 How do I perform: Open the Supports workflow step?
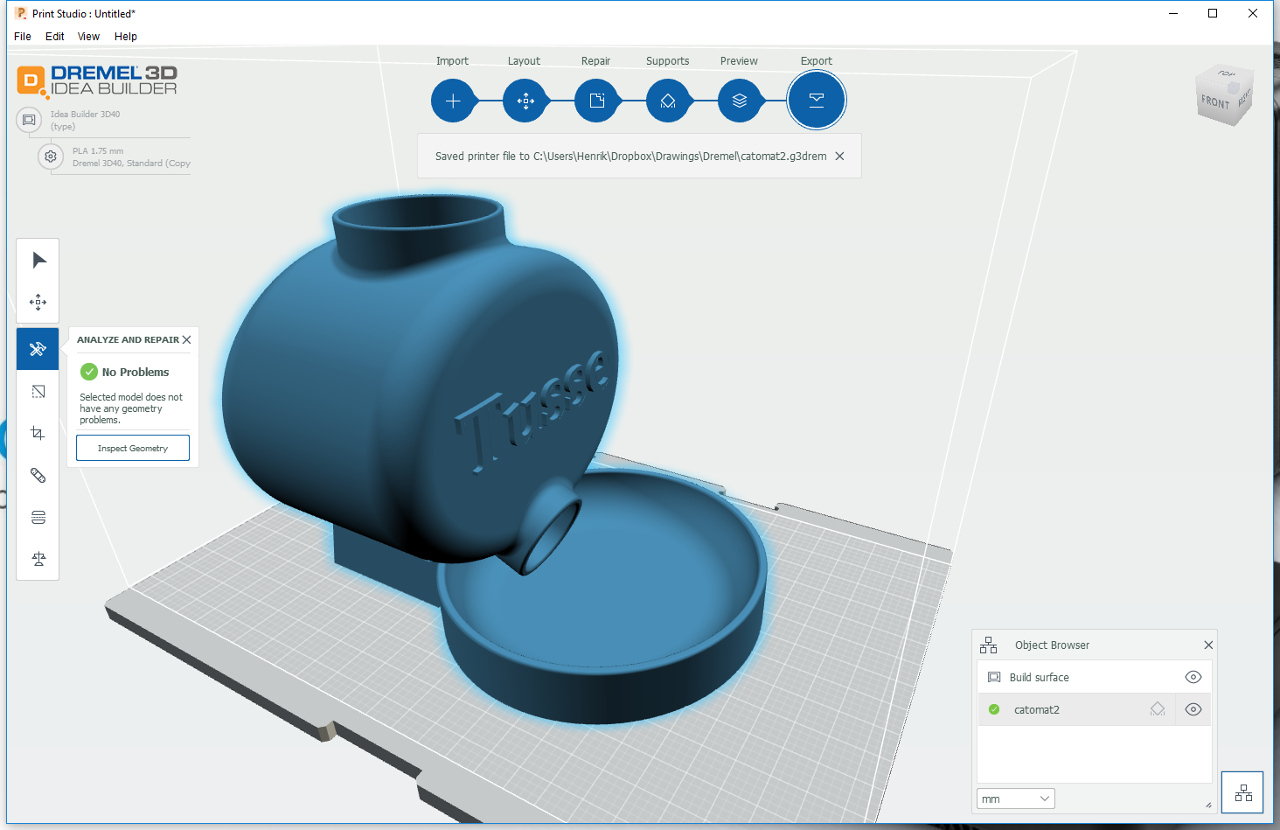[667, 101]
